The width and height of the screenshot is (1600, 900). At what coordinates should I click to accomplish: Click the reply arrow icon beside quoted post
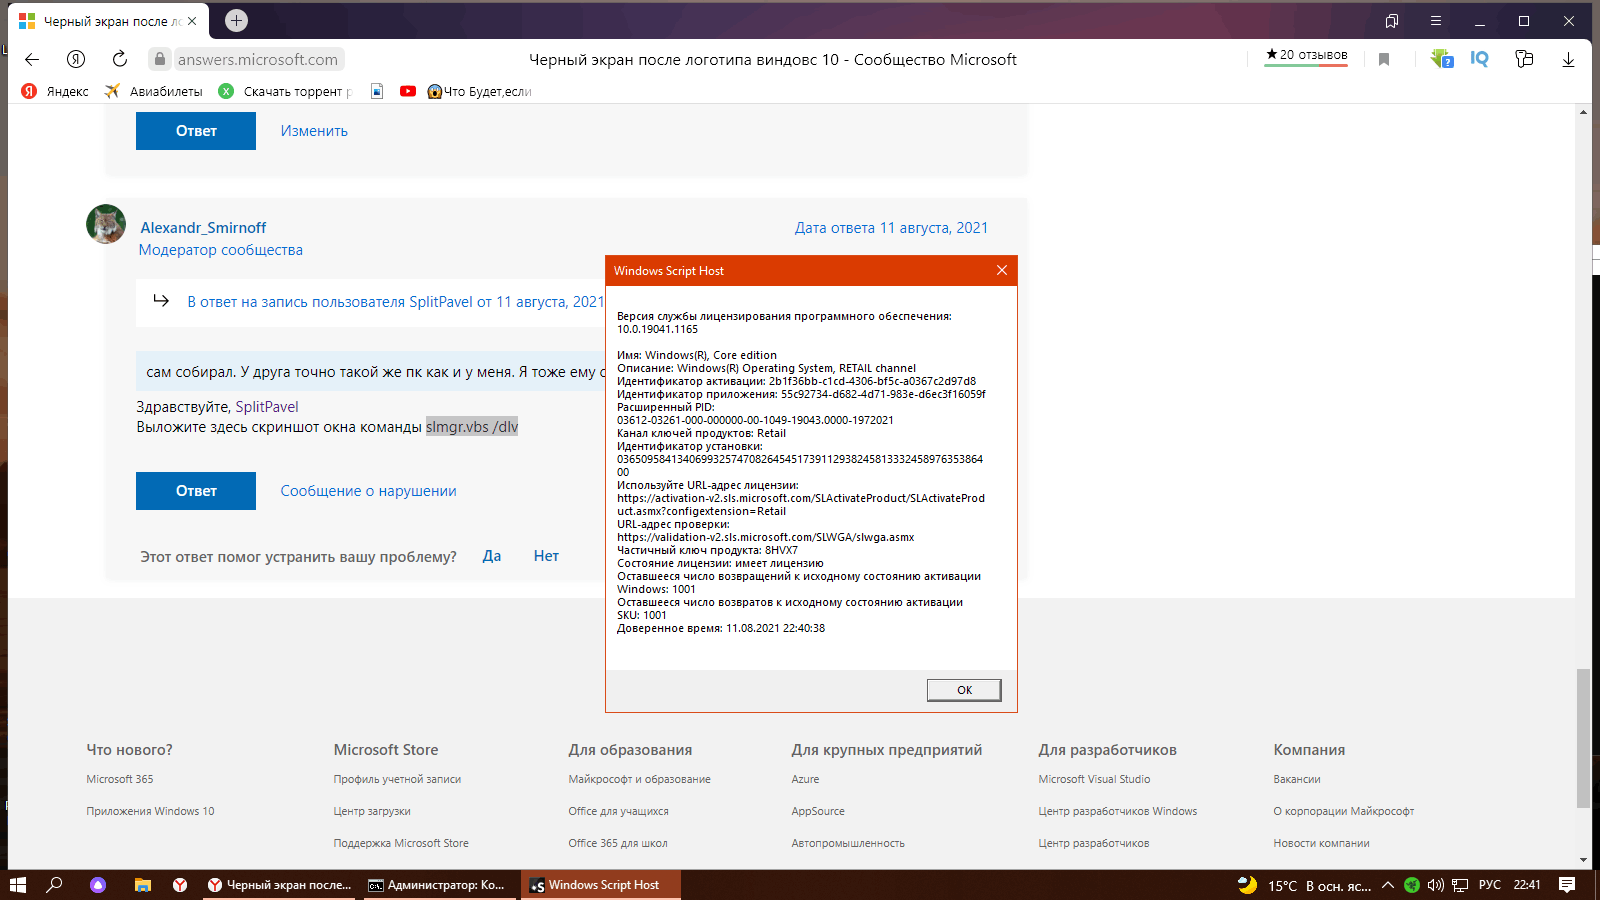(161, 300)
